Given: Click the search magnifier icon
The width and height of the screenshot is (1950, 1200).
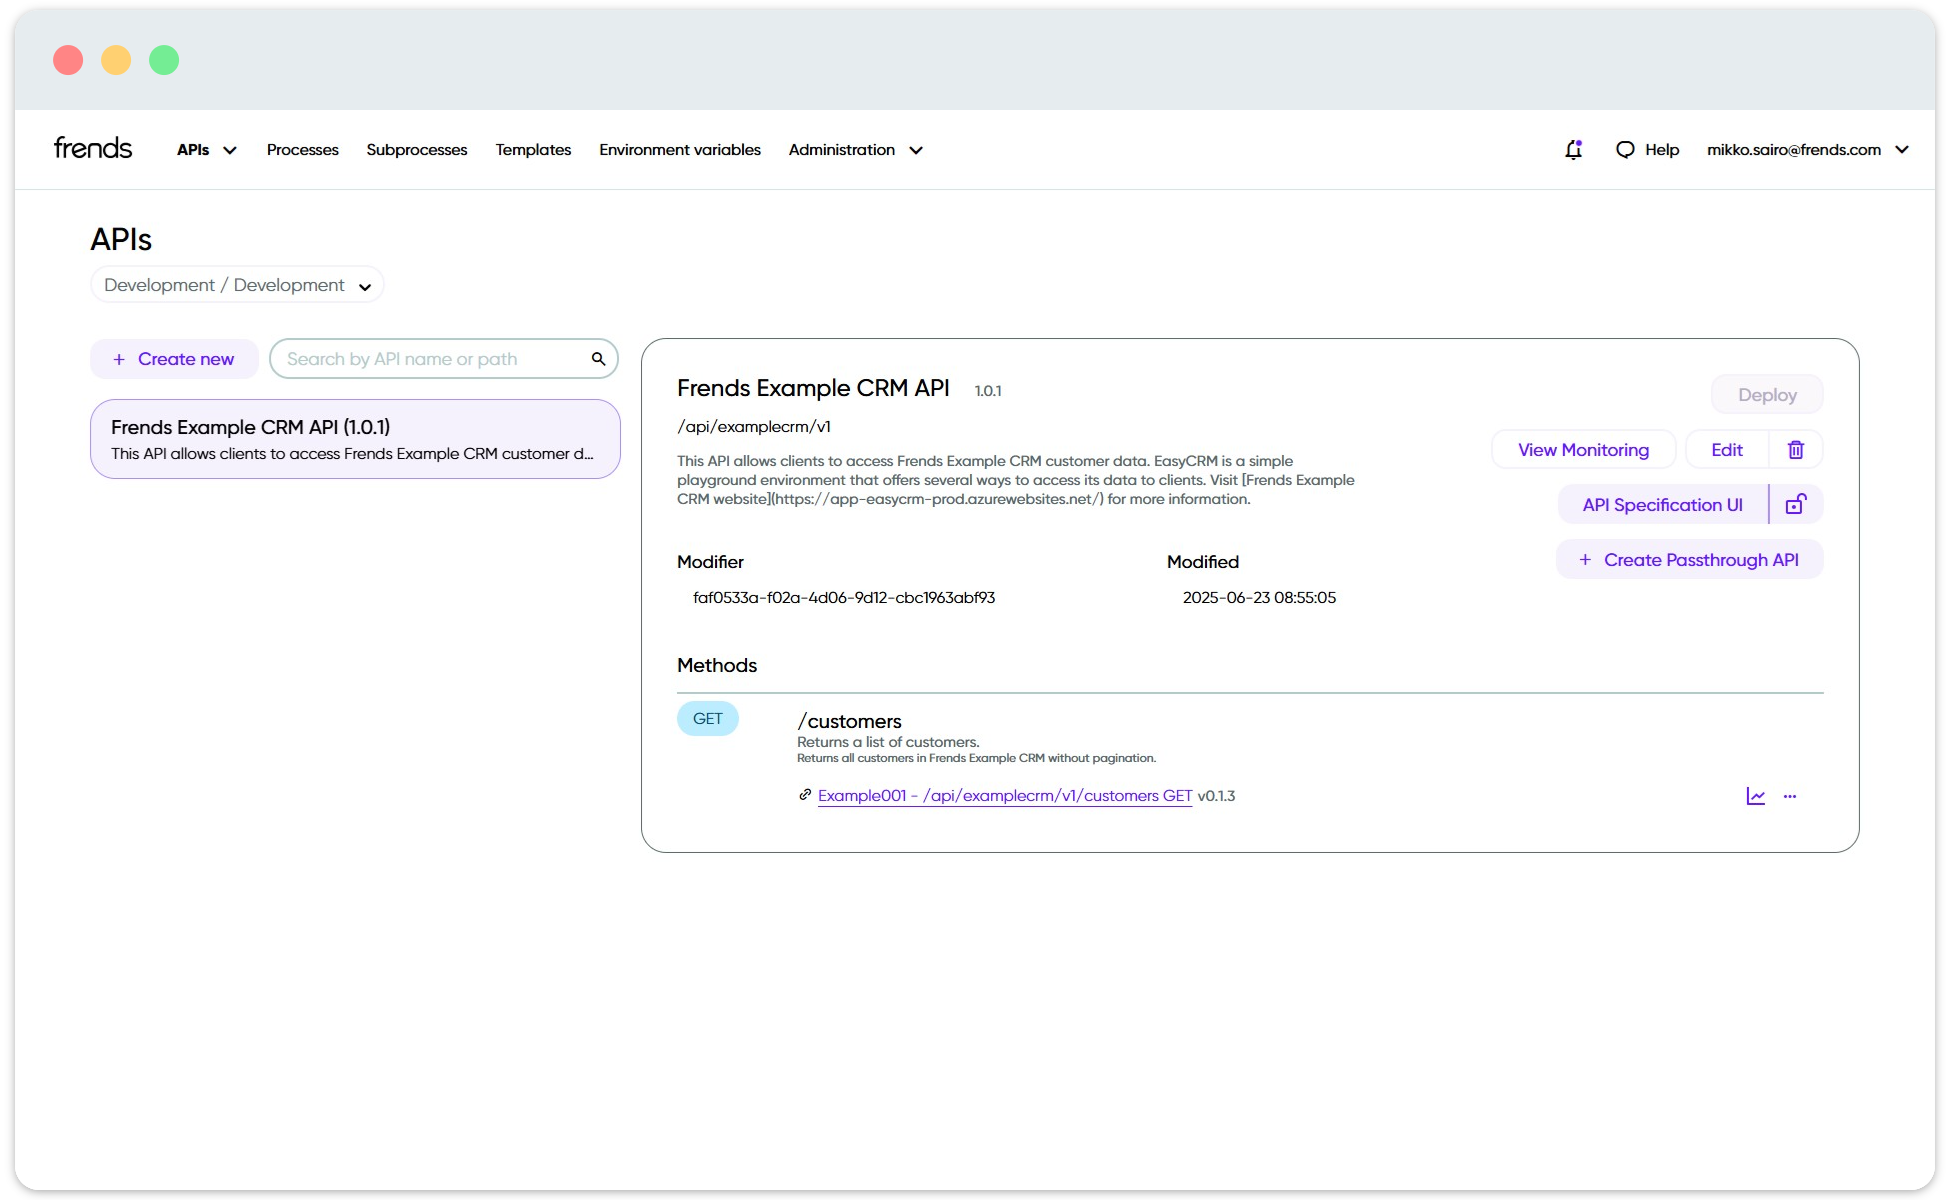Looking at the screenshot, I should tap(598, 359).
